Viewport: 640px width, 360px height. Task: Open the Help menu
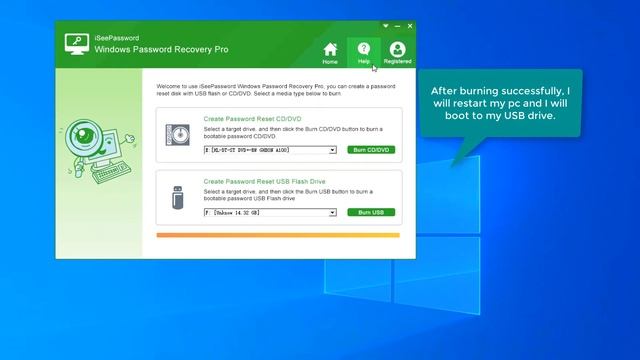click(364, 53)
